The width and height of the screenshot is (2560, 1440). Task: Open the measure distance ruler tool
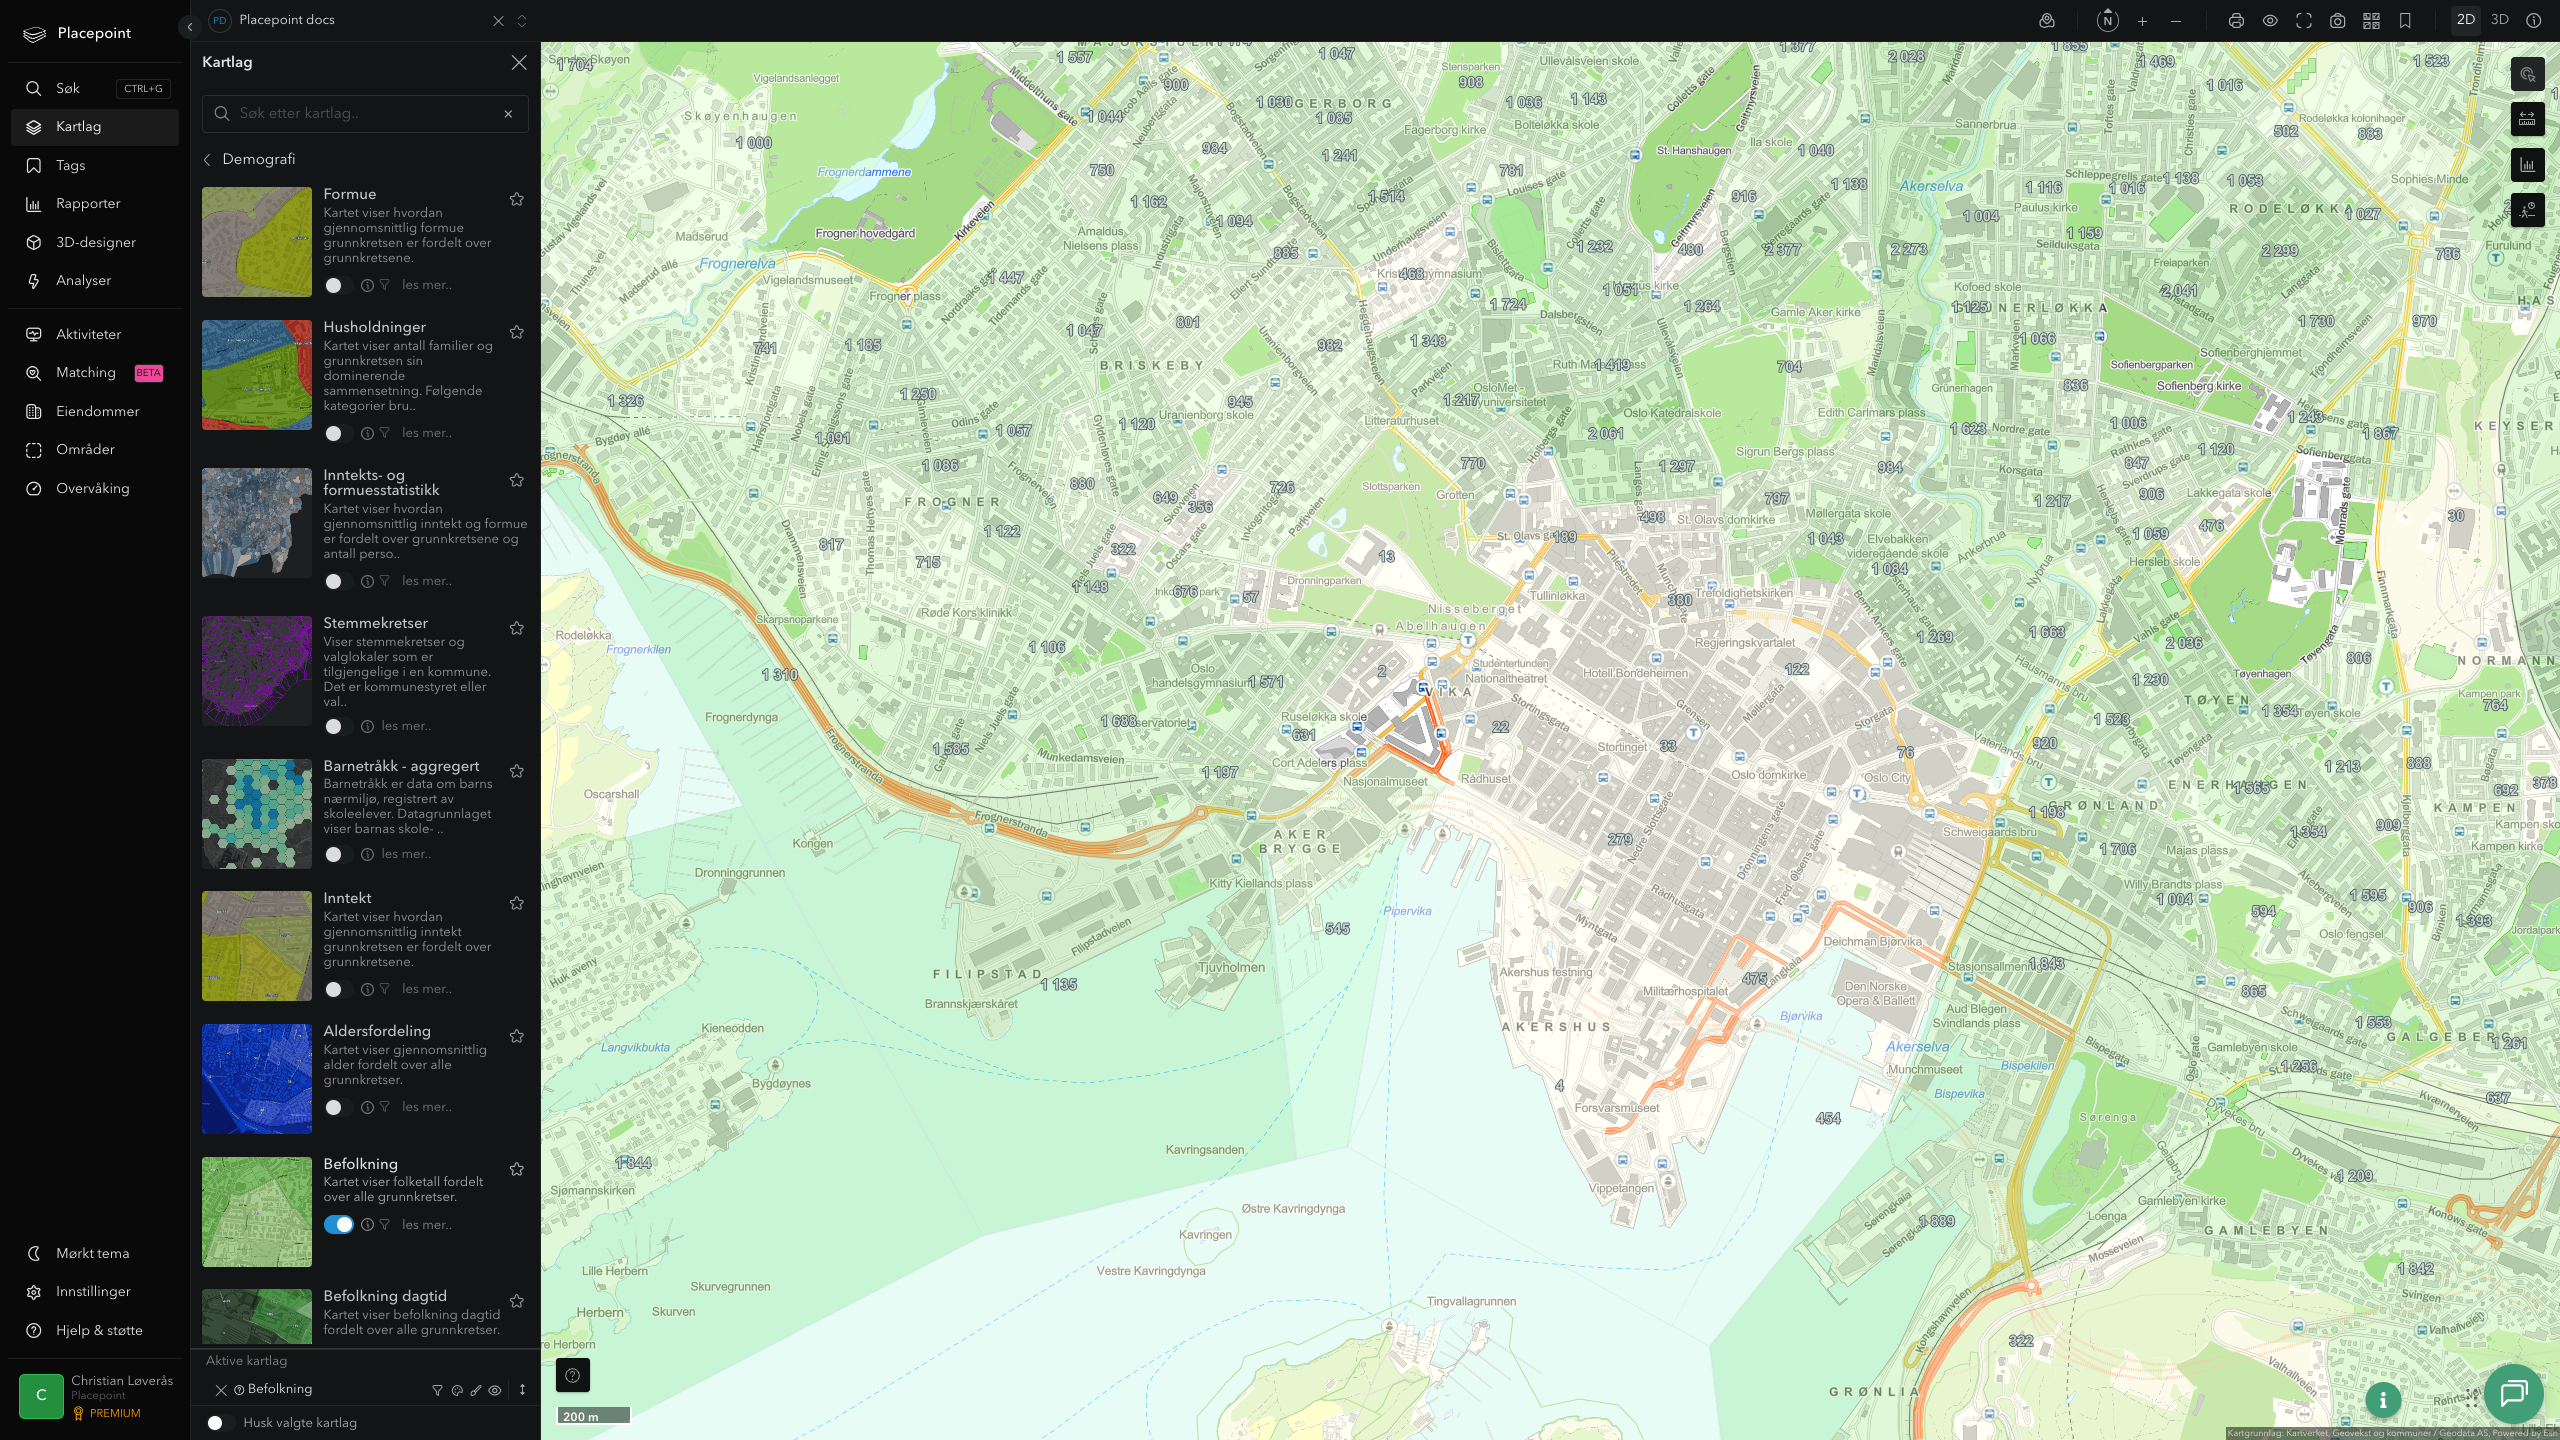pyautogui.click(x=2527, y=120)
